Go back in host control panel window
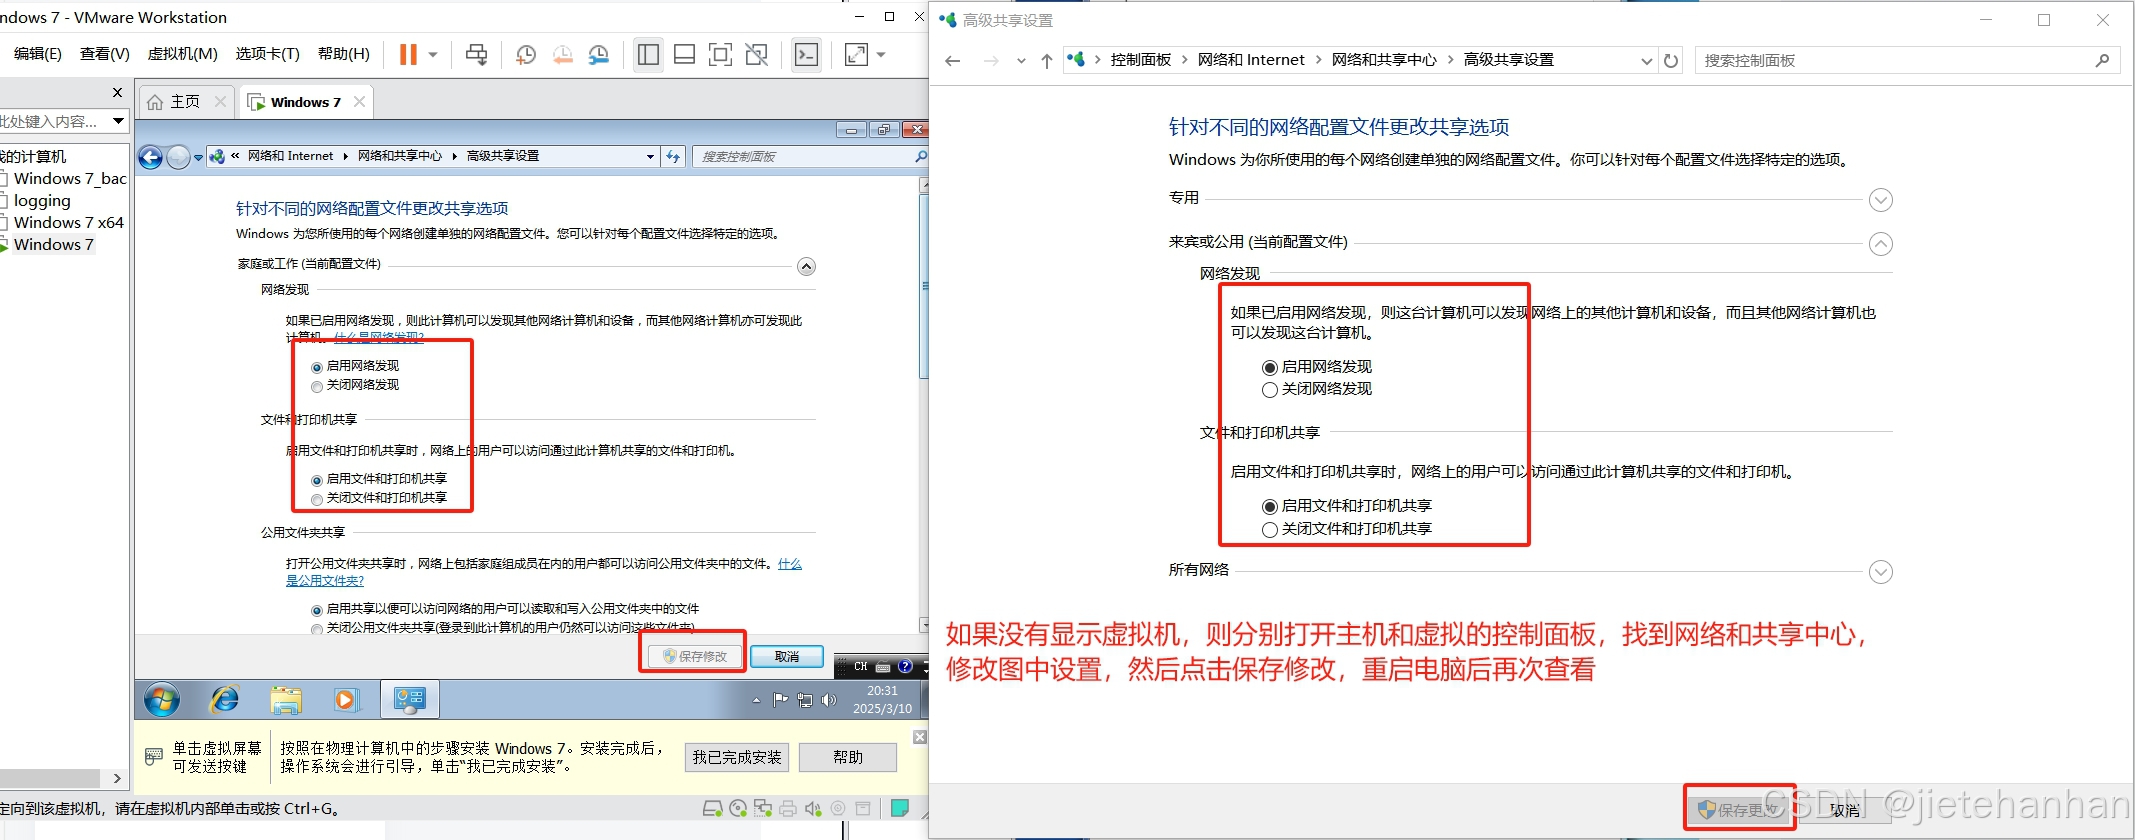The image size is (2135, 840). (x=953, y=61)
